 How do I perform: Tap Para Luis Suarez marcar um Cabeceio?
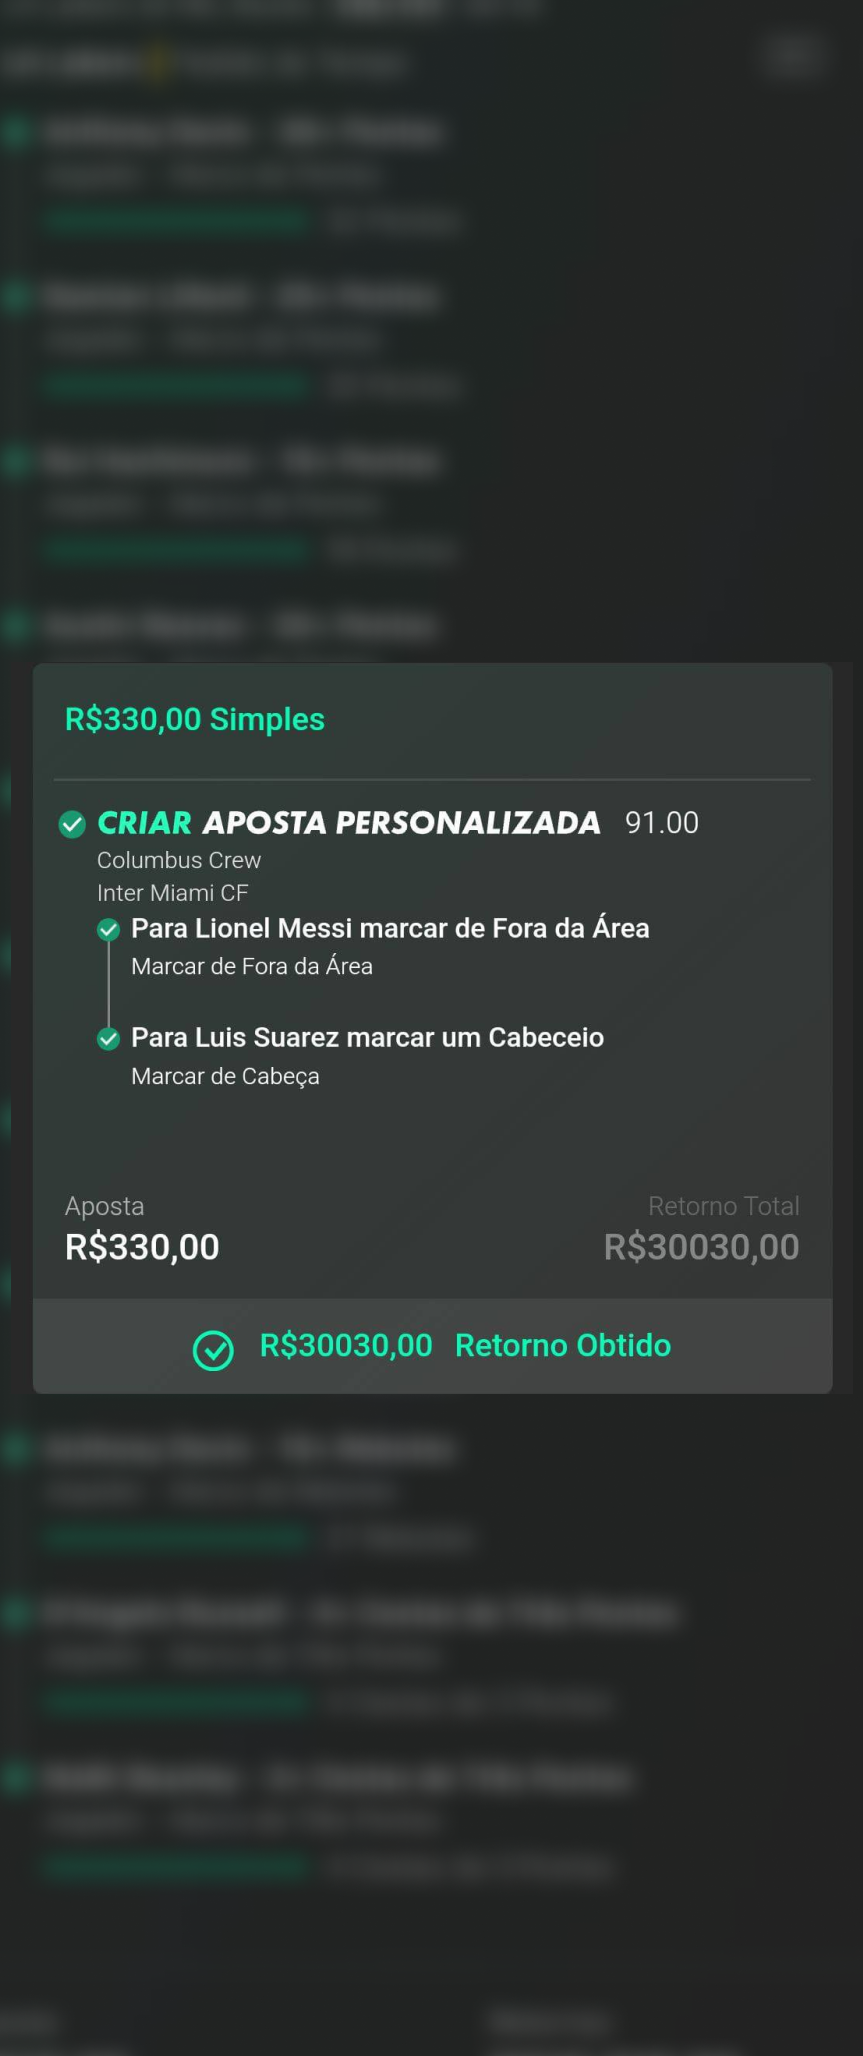click(x=367, y=1037)
